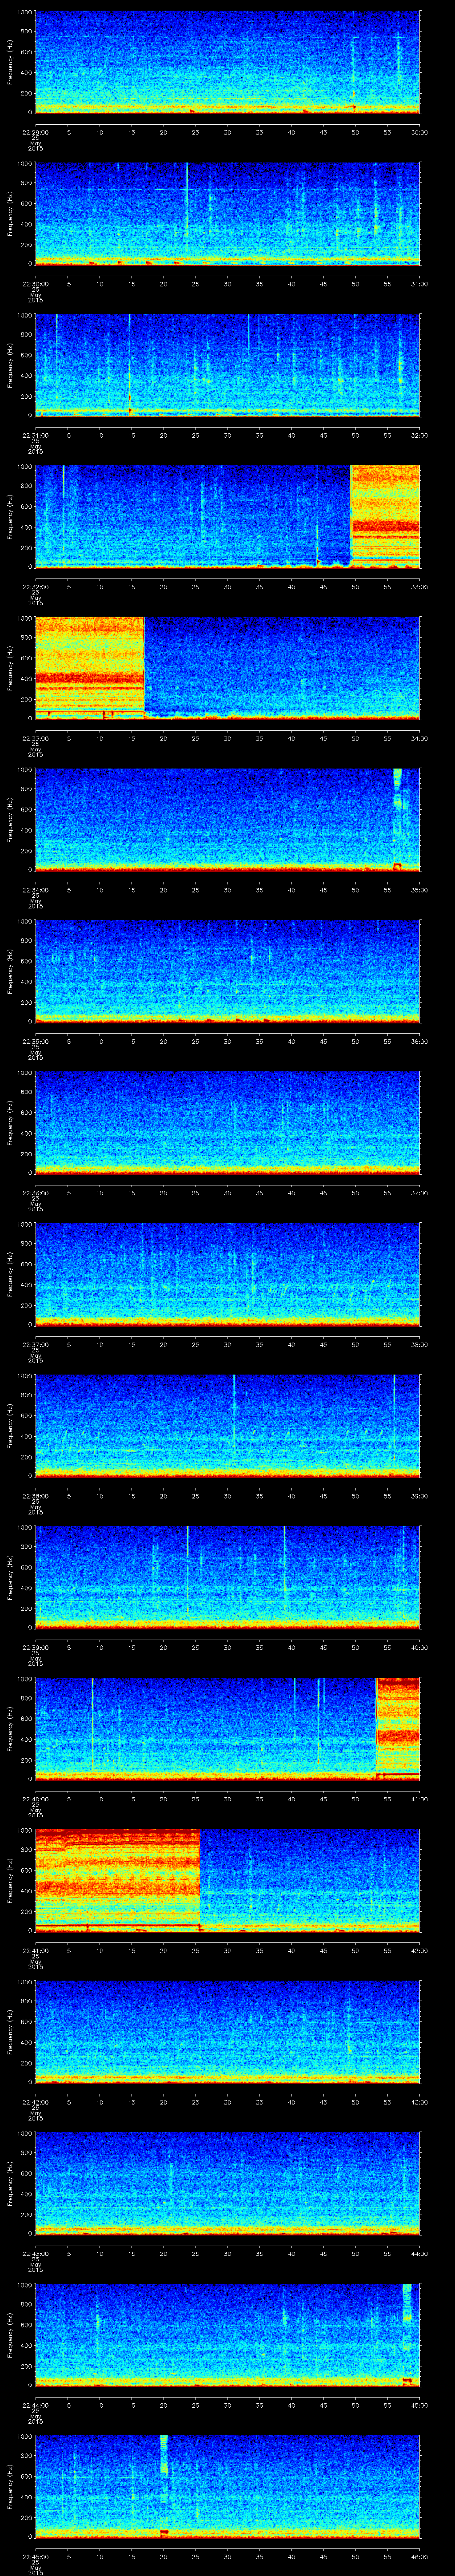455x2576 pixels.
Task: Click the 22:34:00 start time label
Action: click(35, 890)
